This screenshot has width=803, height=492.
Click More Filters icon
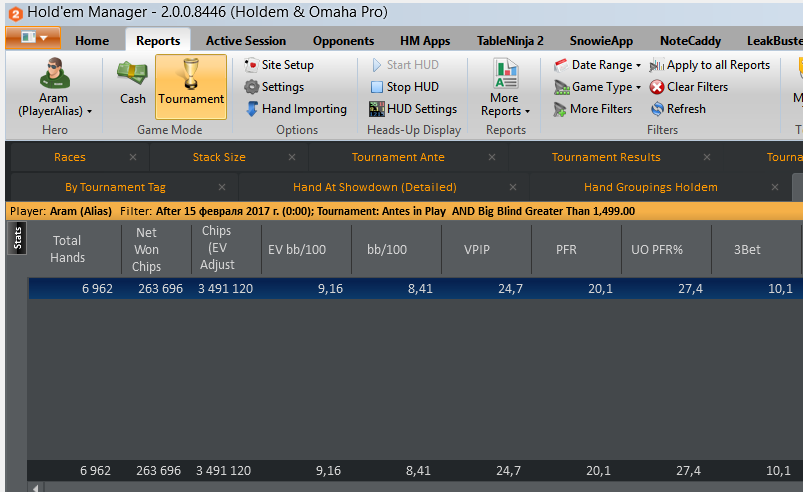point(560,110)
